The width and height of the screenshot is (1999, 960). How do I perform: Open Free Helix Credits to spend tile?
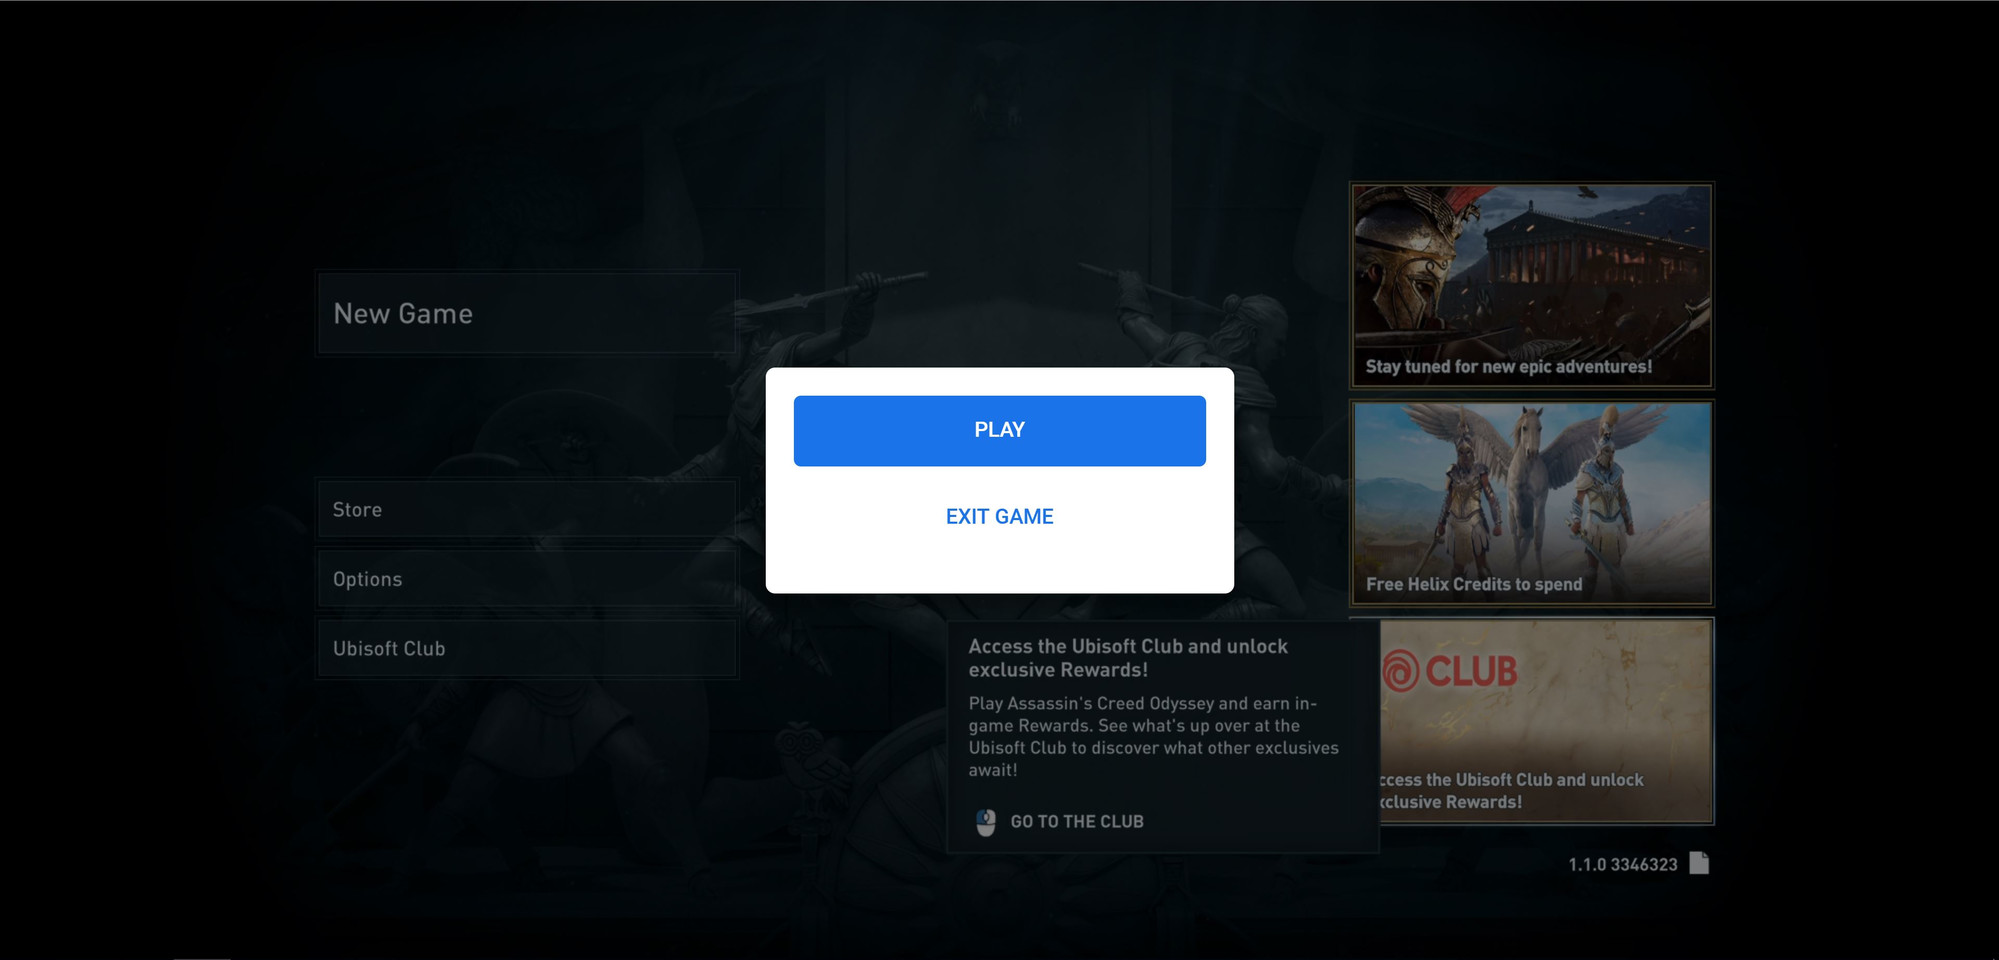tap(1531, 503)
